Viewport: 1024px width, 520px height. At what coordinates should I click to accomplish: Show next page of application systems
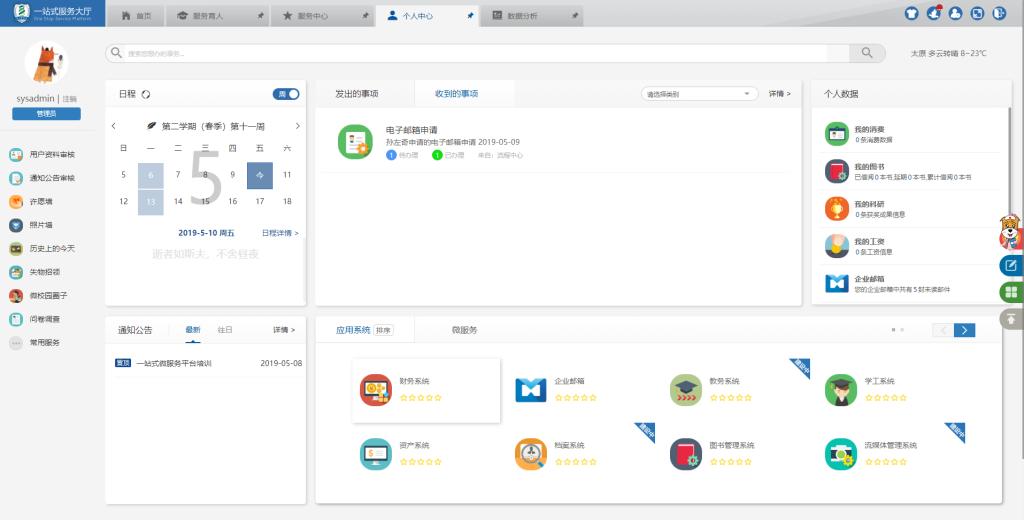(964, 330)
